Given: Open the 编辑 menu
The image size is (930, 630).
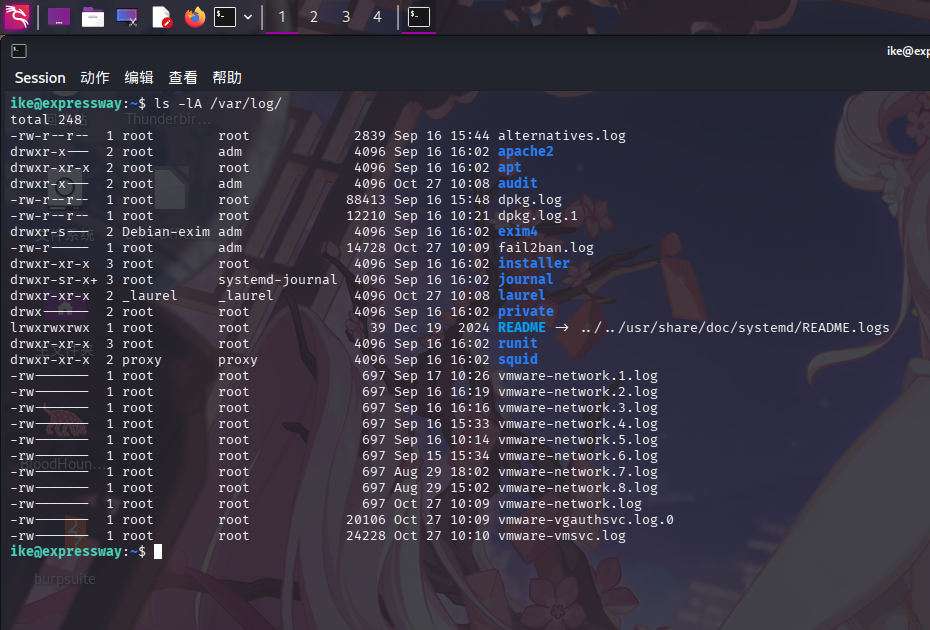Looking at the screenshot, I should (139, 78).
